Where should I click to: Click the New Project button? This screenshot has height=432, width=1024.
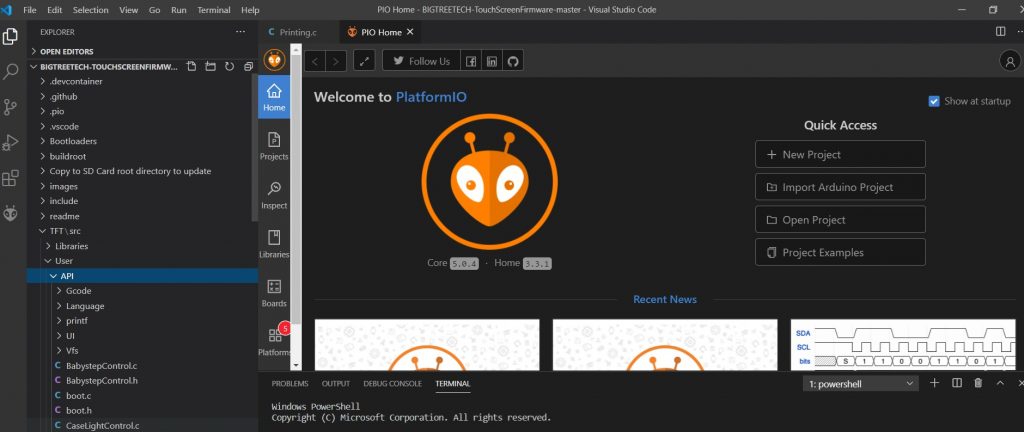click(x=840, y=155)
